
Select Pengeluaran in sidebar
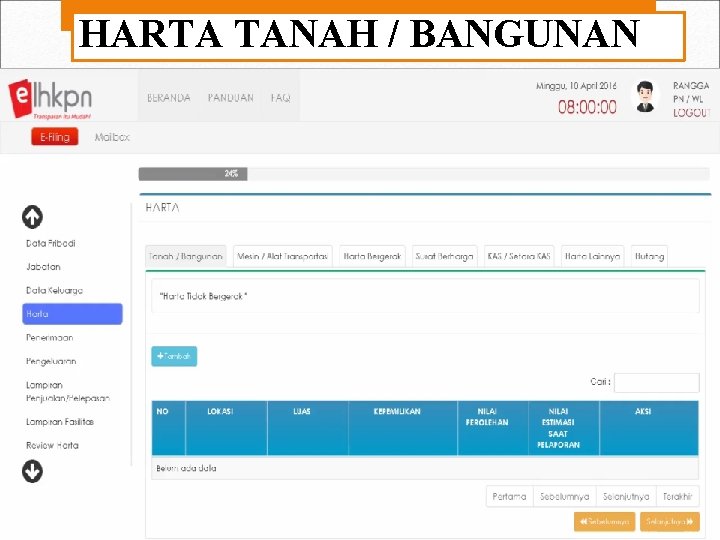[x=51, y=361]
